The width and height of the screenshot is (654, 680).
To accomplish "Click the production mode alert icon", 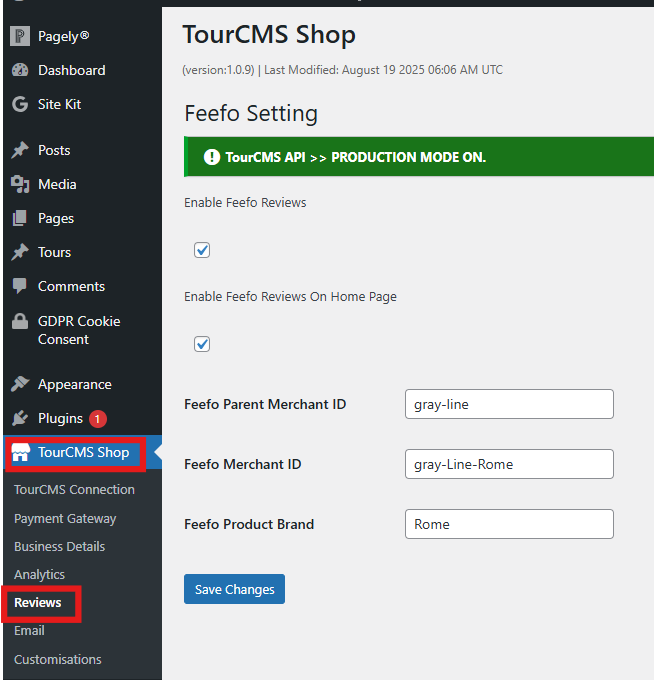I will coord(212,157).
